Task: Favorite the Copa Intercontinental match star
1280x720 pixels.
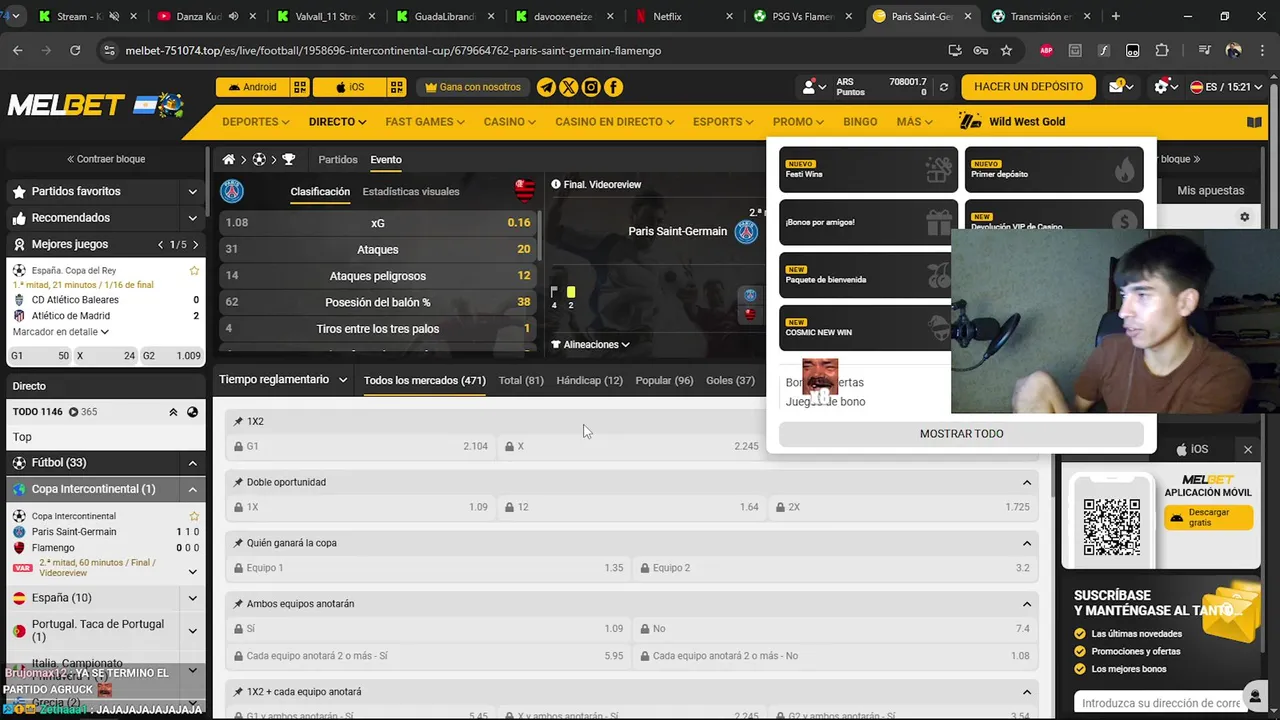Action: pos(194,516)
